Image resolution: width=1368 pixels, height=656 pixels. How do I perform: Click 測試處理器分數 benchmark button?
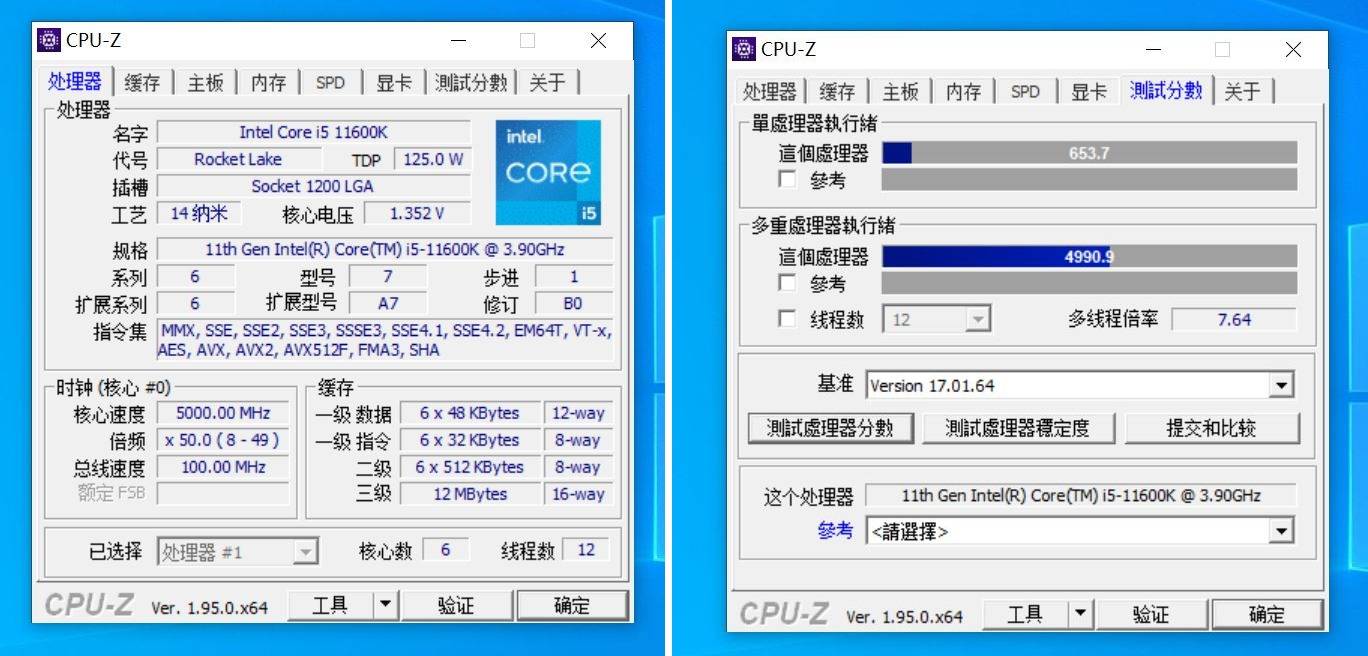coord(830,428)
